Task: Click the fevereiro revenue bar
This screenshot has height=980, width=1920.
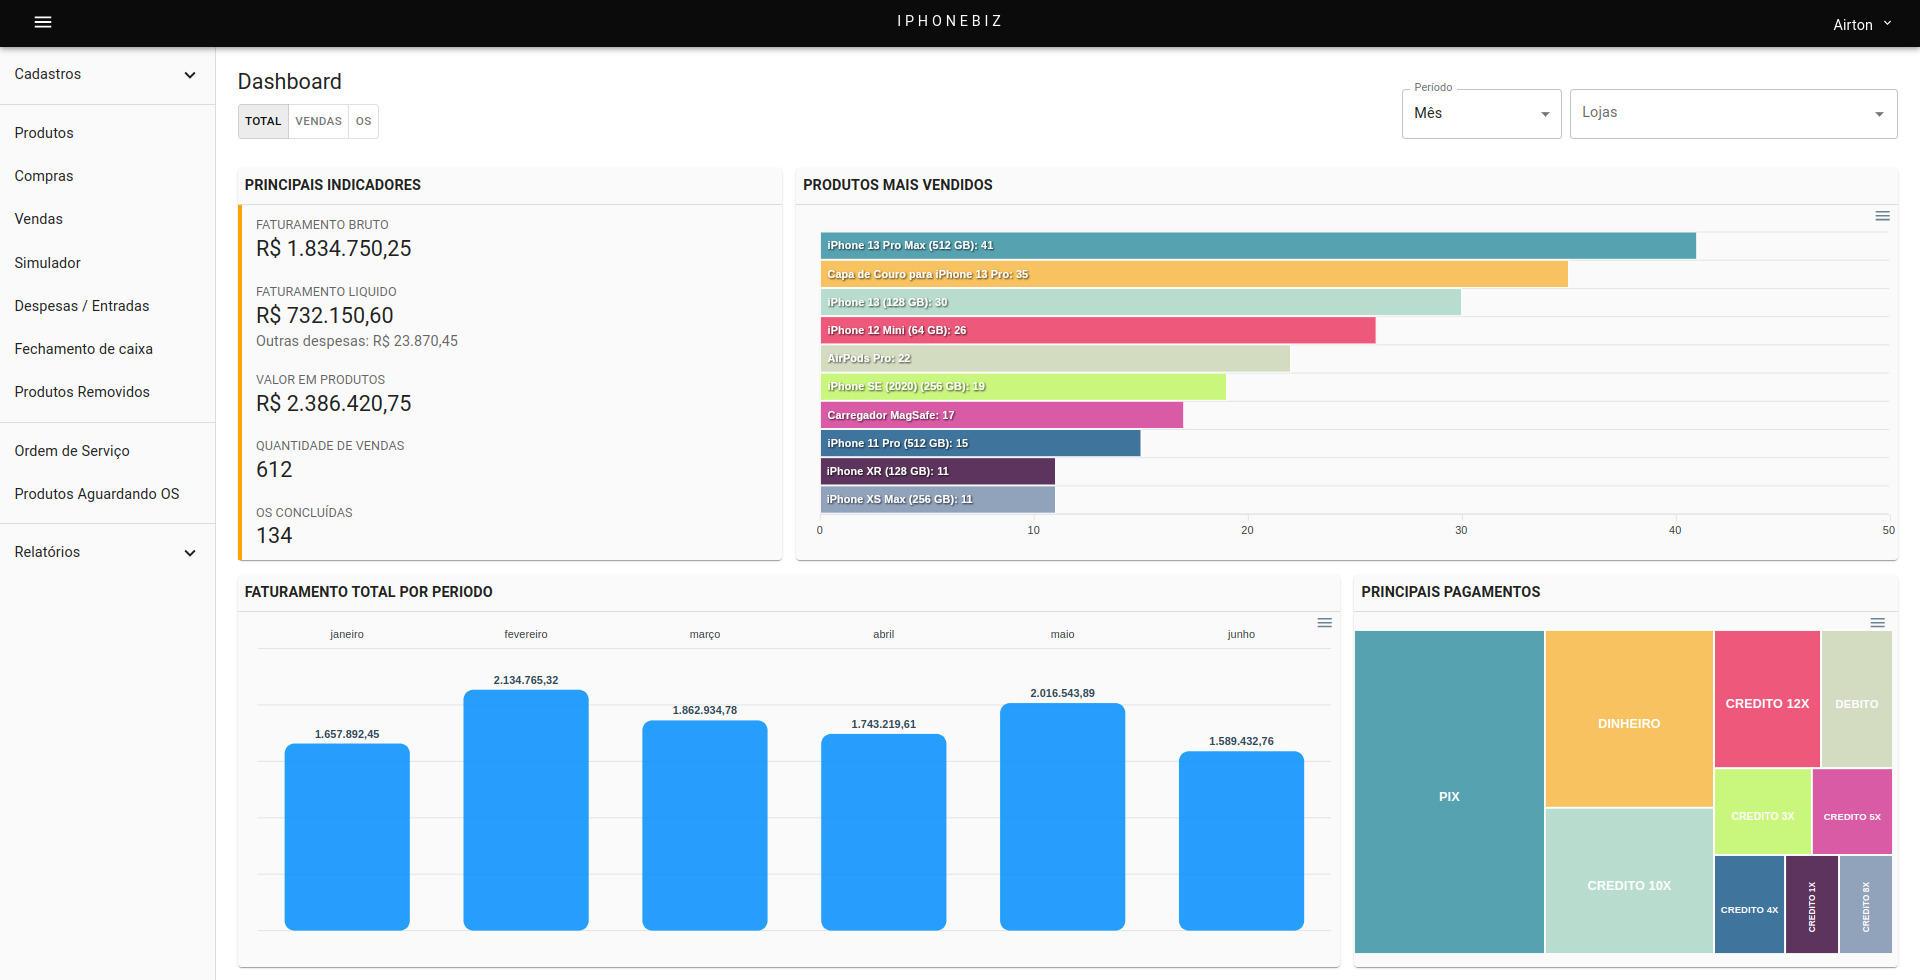Action: 525,810
